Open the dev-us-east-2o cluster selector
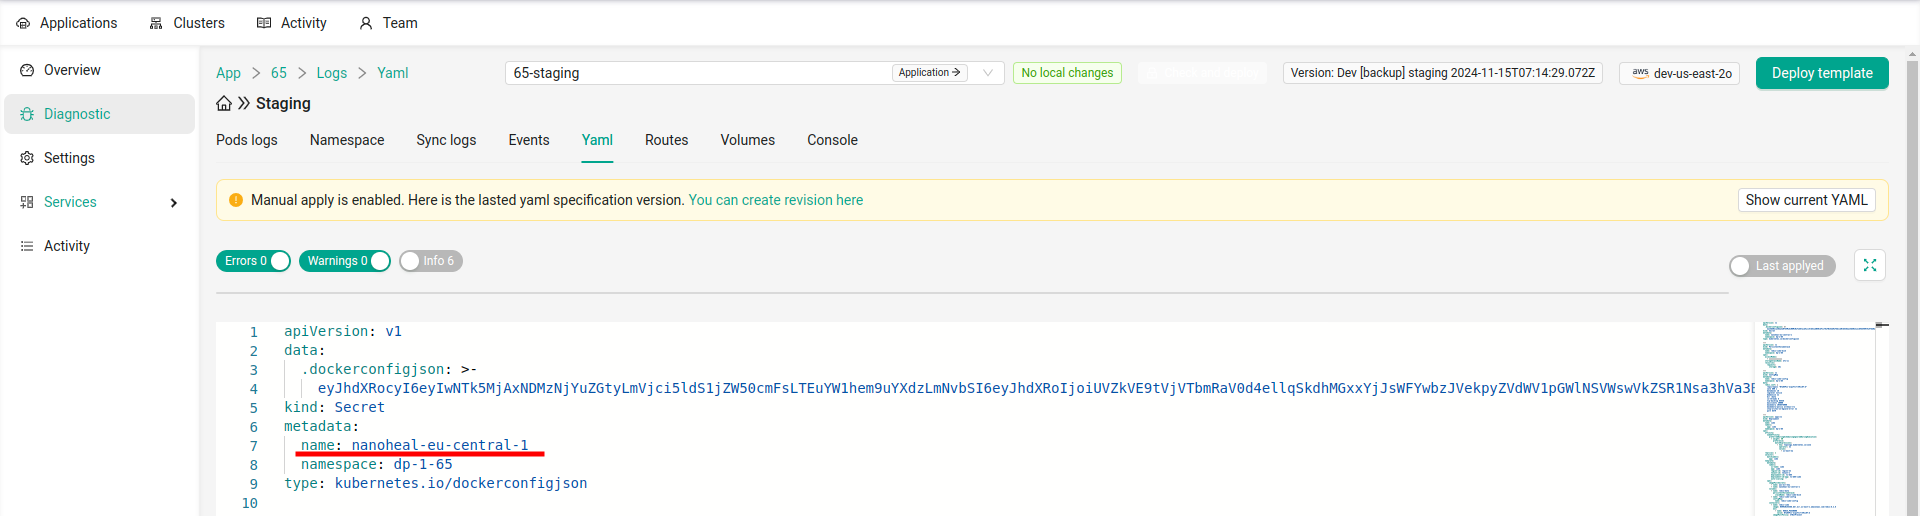 [x=1679, y=73]
